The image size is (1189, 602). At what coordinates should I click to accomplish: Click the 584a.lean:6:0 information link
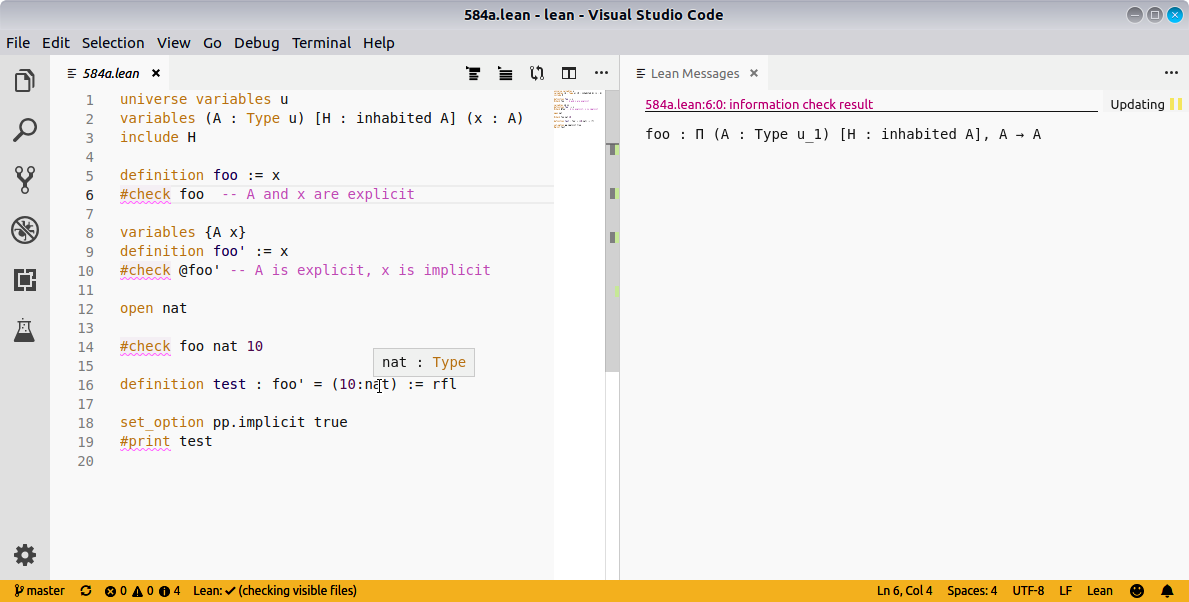pos(758,104)
